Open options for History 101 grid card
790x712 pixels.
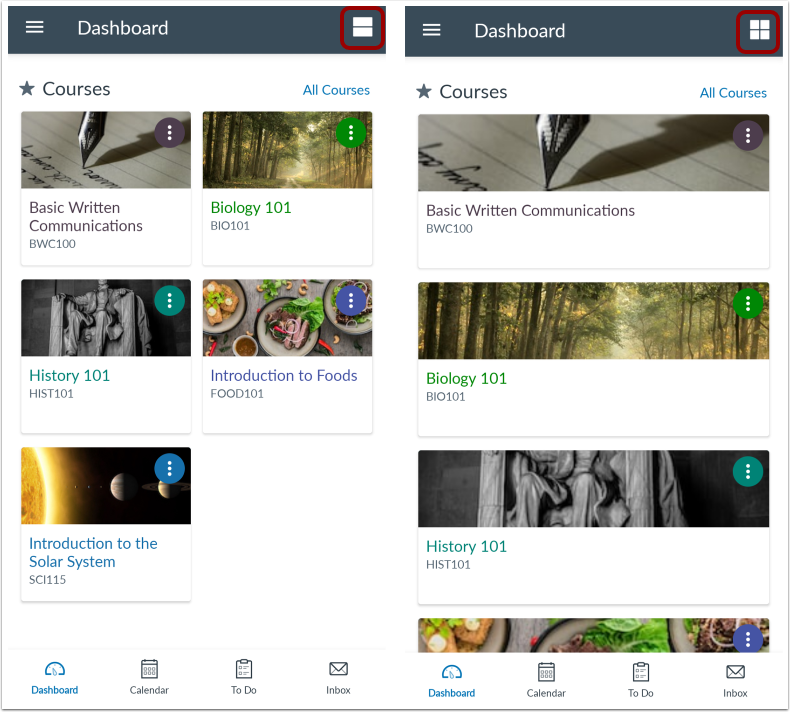point(169,300)
